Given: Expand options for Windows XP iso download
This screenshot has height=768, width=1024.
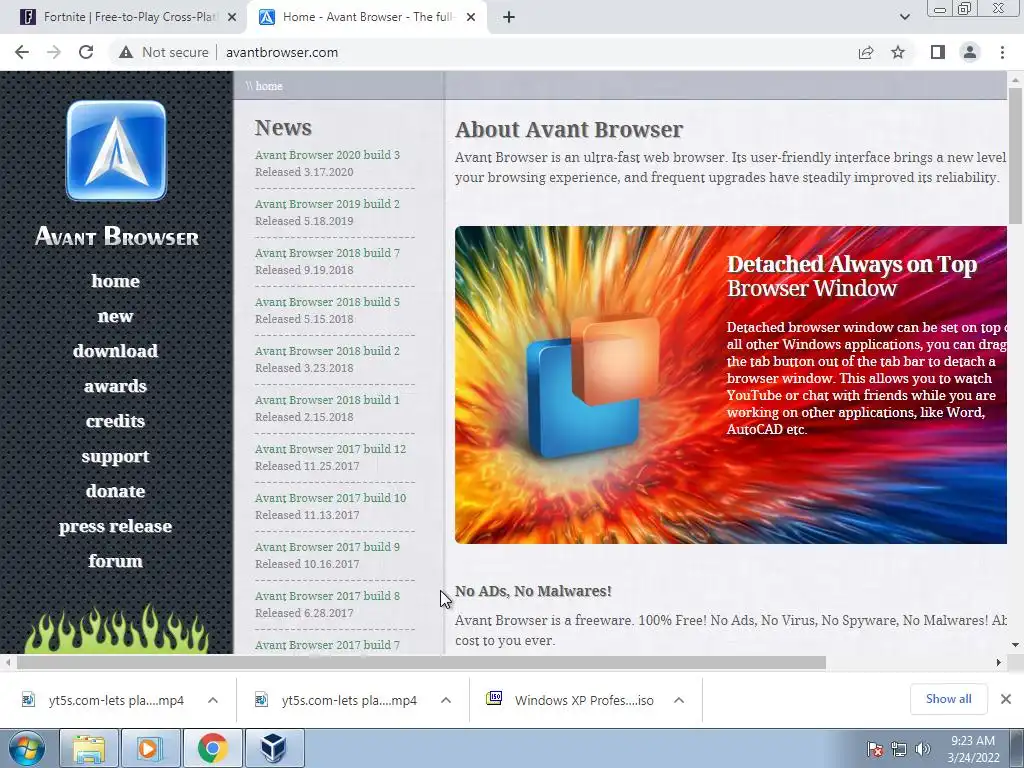Looking at the screenshot, I should (x=679, y=700).
